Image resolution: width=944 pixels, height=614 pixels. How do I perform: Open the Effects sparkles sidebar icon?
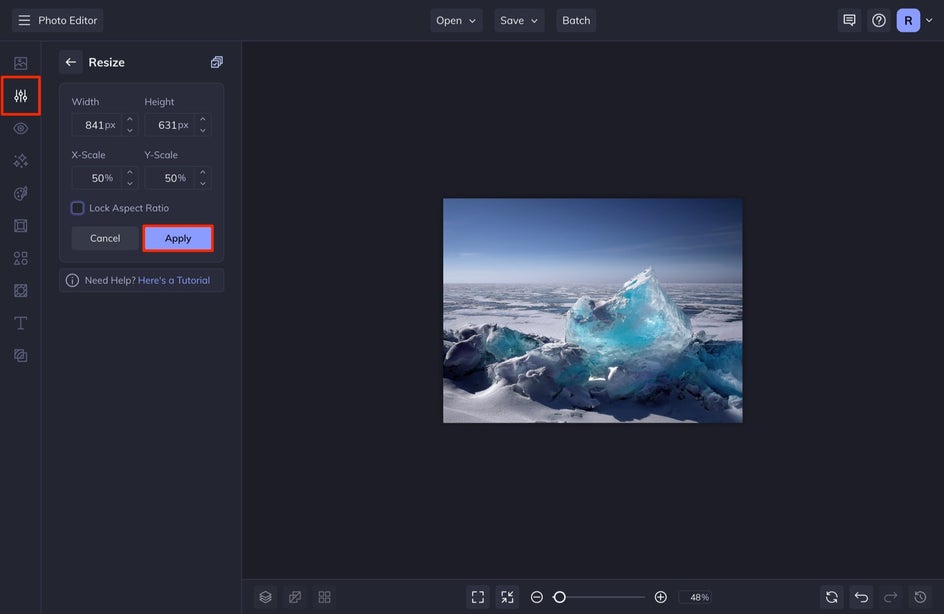click(20, 161)
